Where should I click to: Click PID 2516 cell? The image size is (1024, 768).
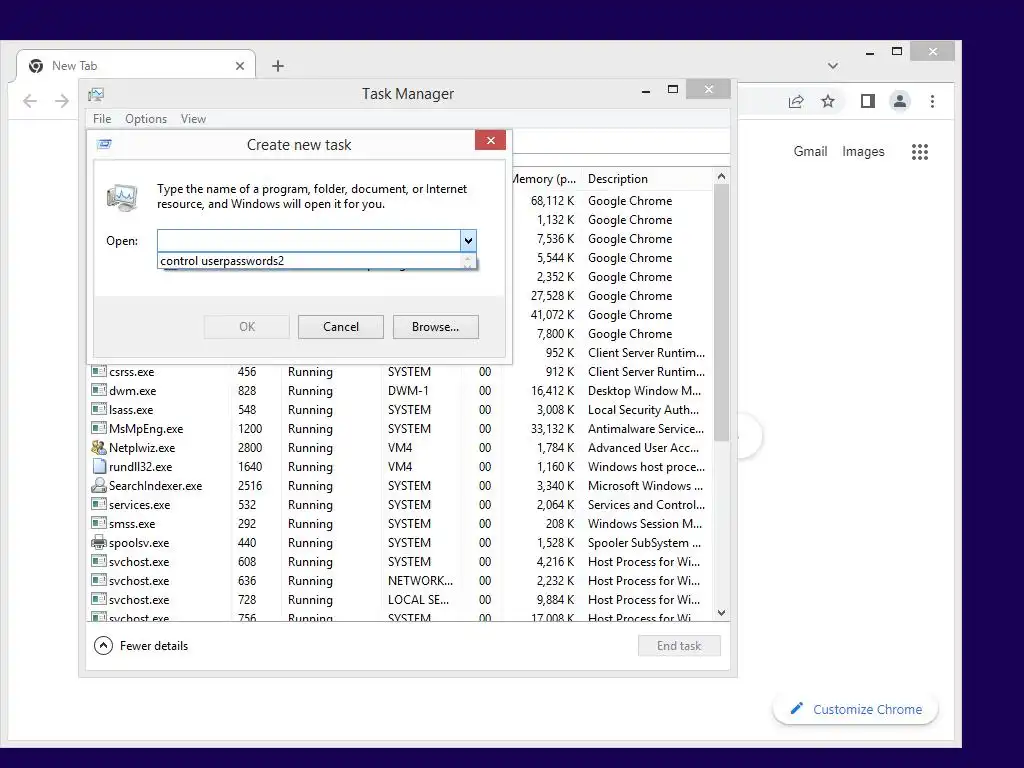(249, 486)
